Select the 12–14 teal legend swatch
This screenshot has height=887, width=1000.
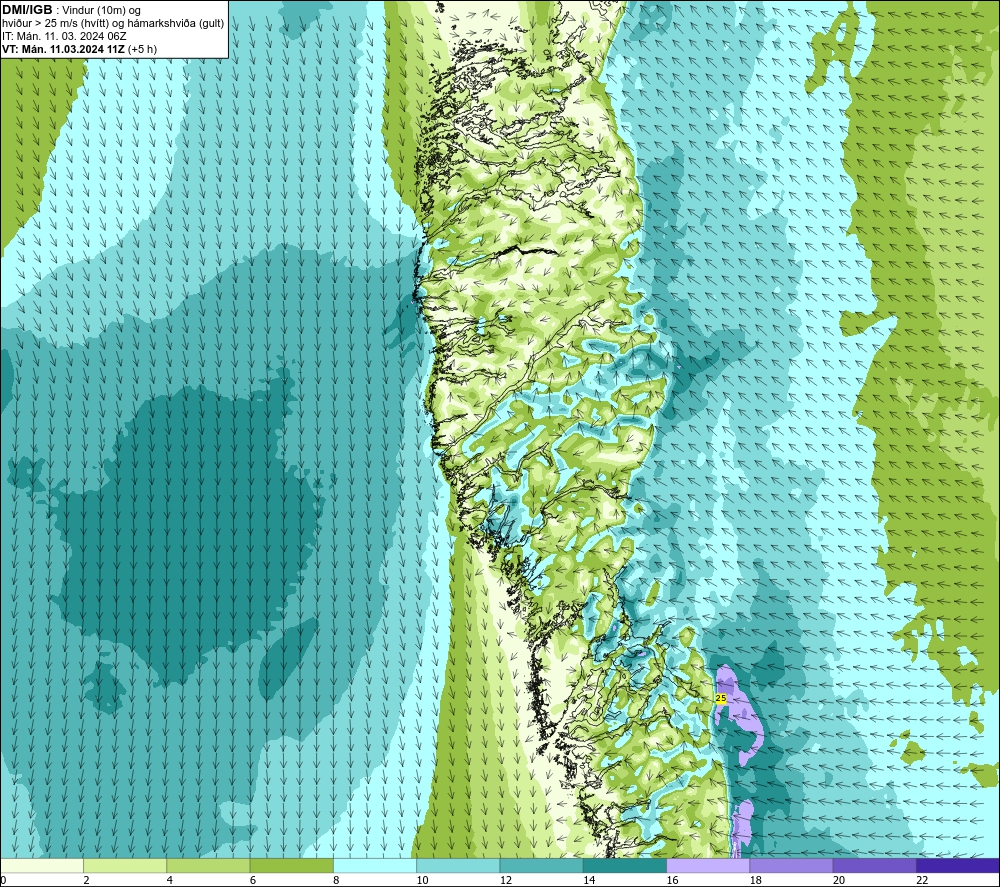(x=541, y=865)
